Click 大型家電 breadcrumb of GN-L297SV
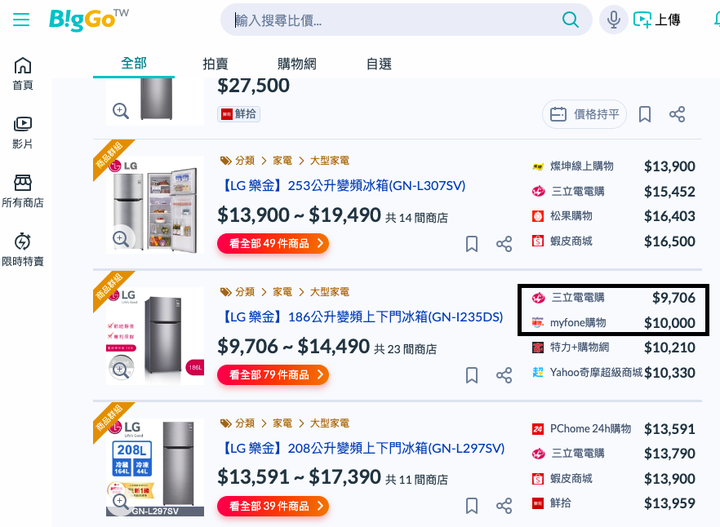Viewport: 720px width, 527px height. [x=330, y=423]
